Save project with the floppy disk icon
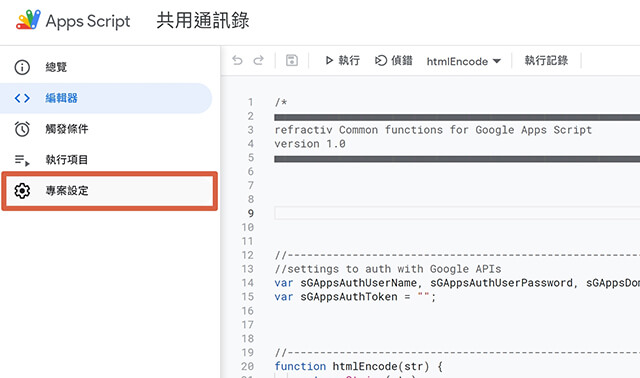 click(291, 60)
